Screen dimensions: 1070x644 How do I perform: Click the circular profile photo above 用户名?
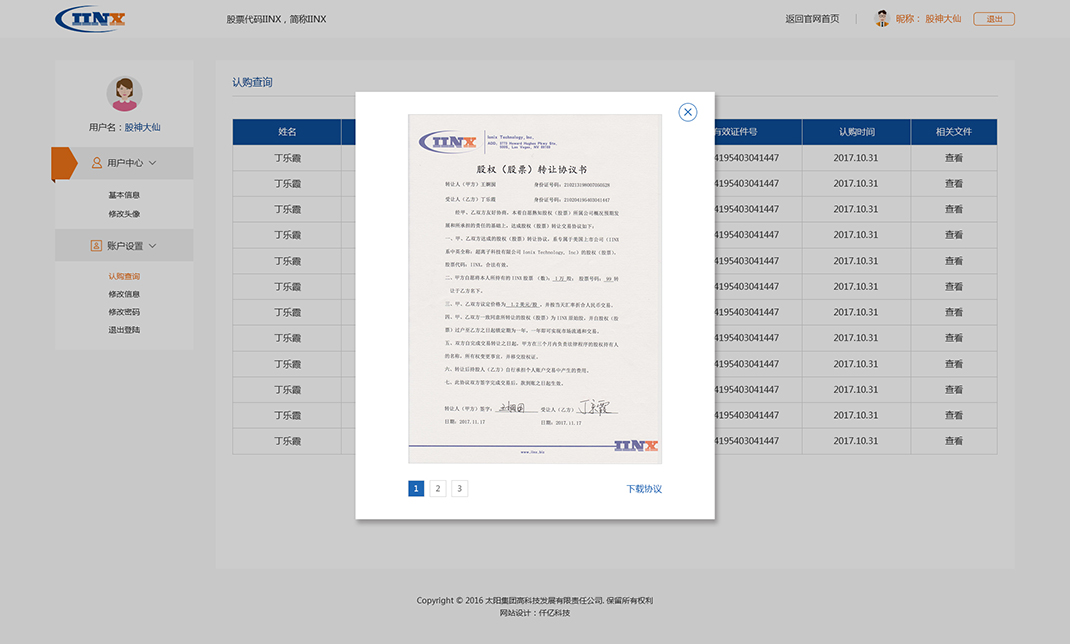pos(123,93)
